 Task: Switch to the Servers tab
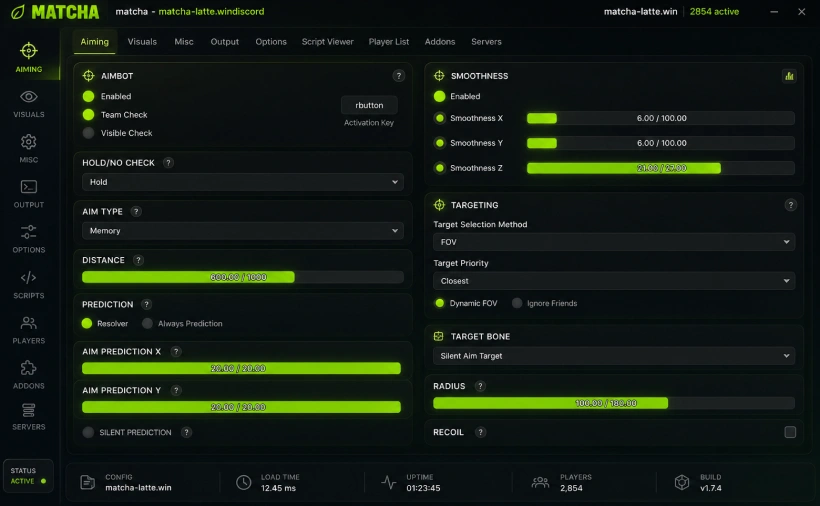point(486,42)
